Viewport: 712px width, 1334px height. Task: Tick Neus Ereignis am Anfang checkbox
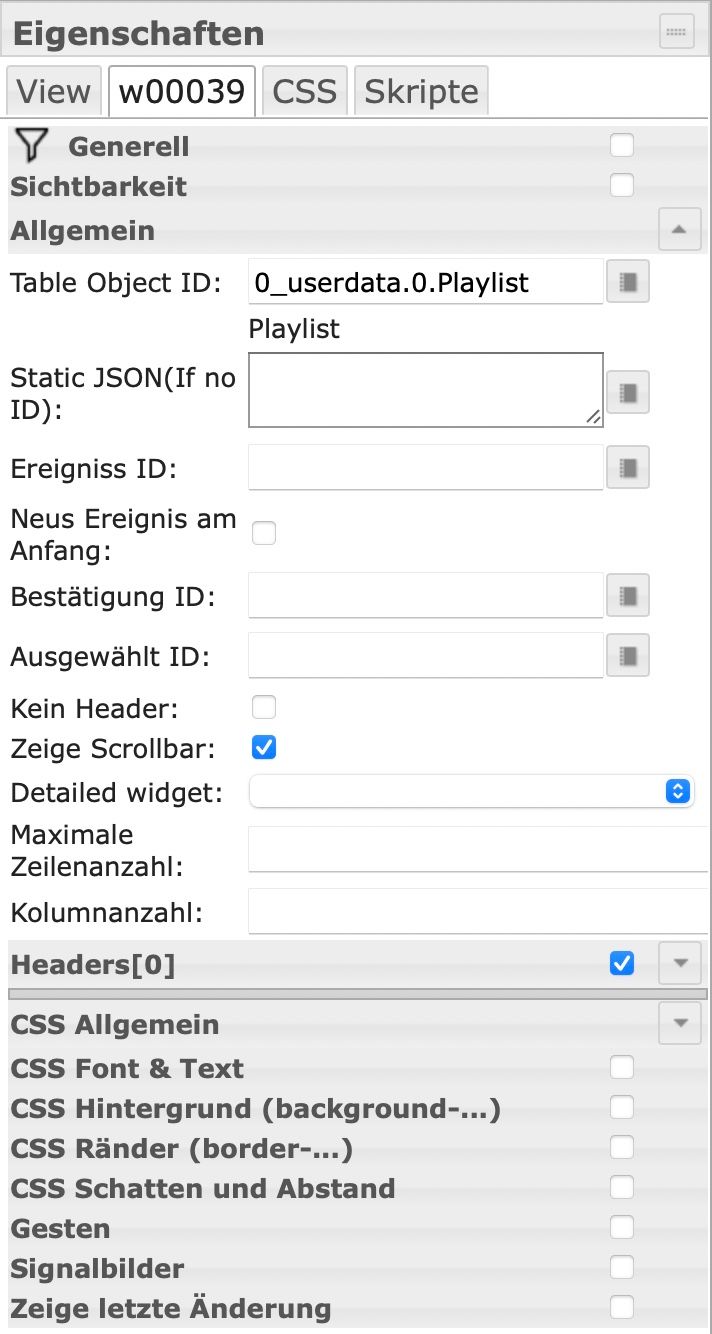click(264, 533)
